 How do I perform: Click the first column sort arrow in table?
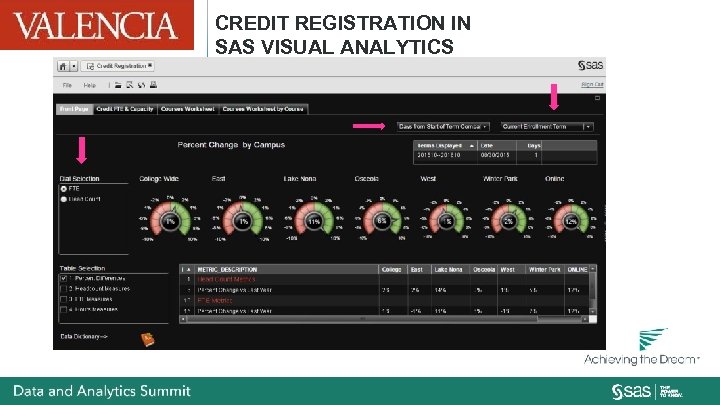point(187,270)
